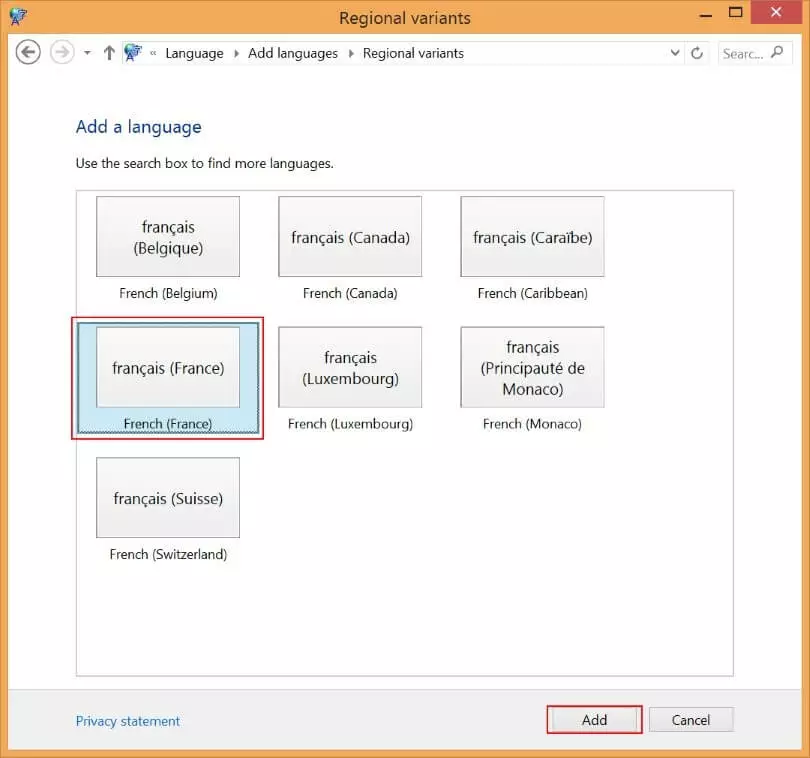Click the Cancel button
The image size is (810, 758).
[691, 720]
